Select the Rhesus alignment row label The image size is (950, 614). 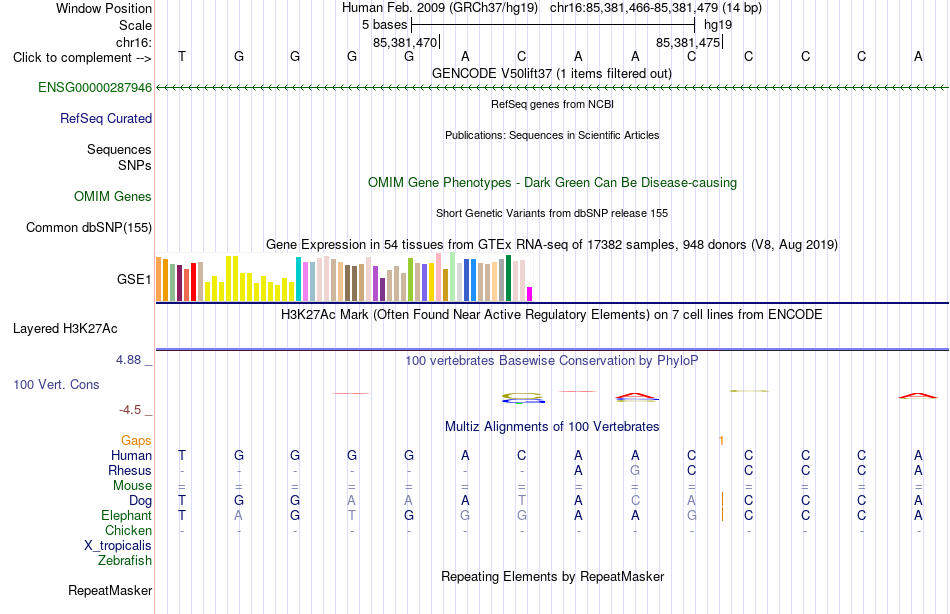pos(130,471)
